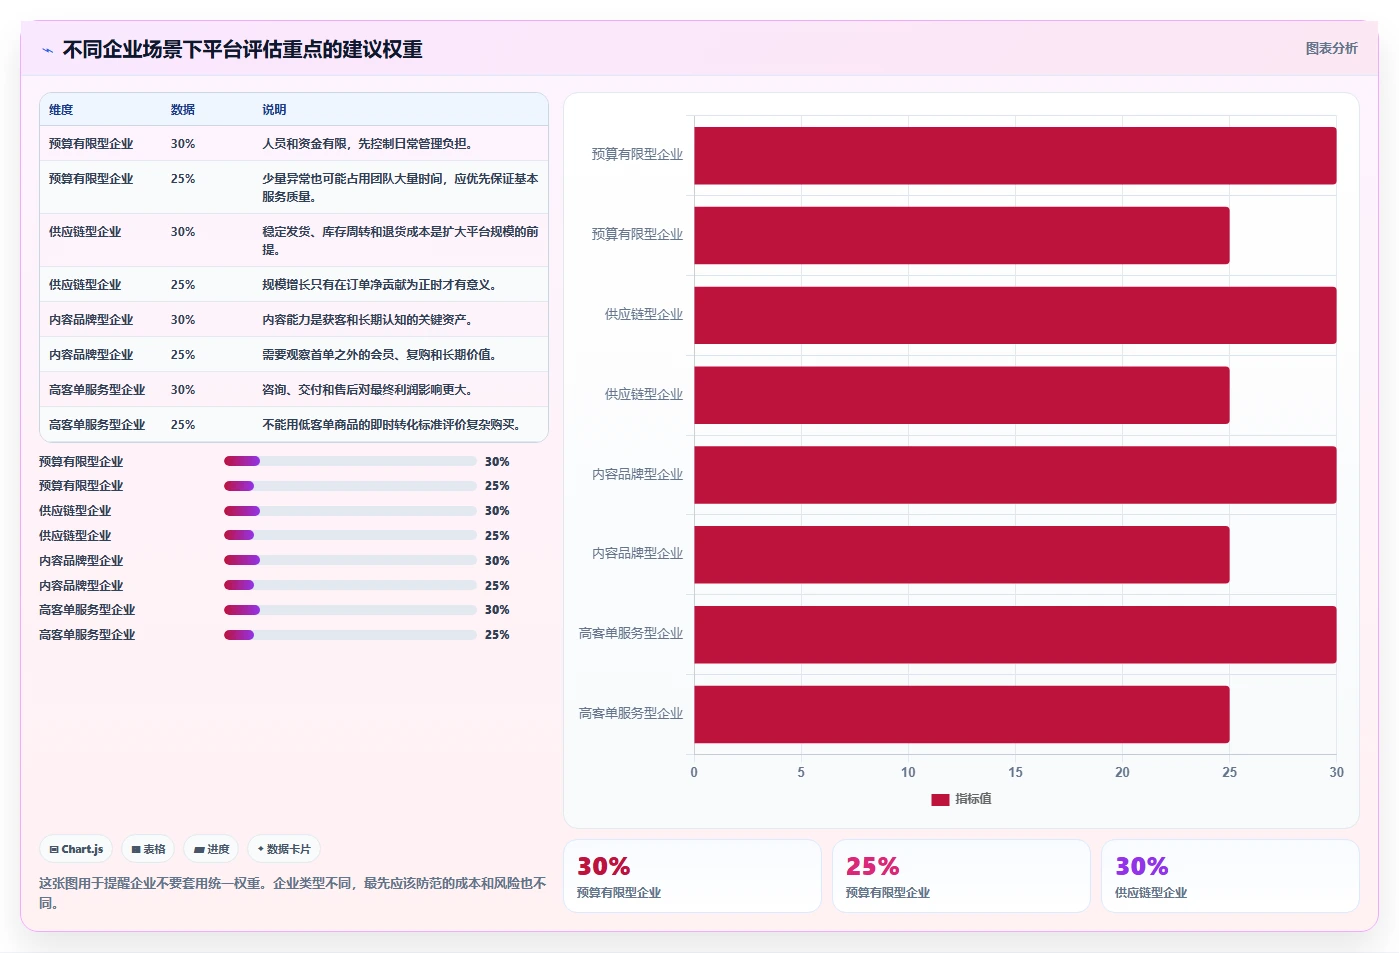Image resolution: width=1399 pixels, height=953 pixels.
Task: Click the longer 高客单服务型企业 chart bar
Action: 1015,634
